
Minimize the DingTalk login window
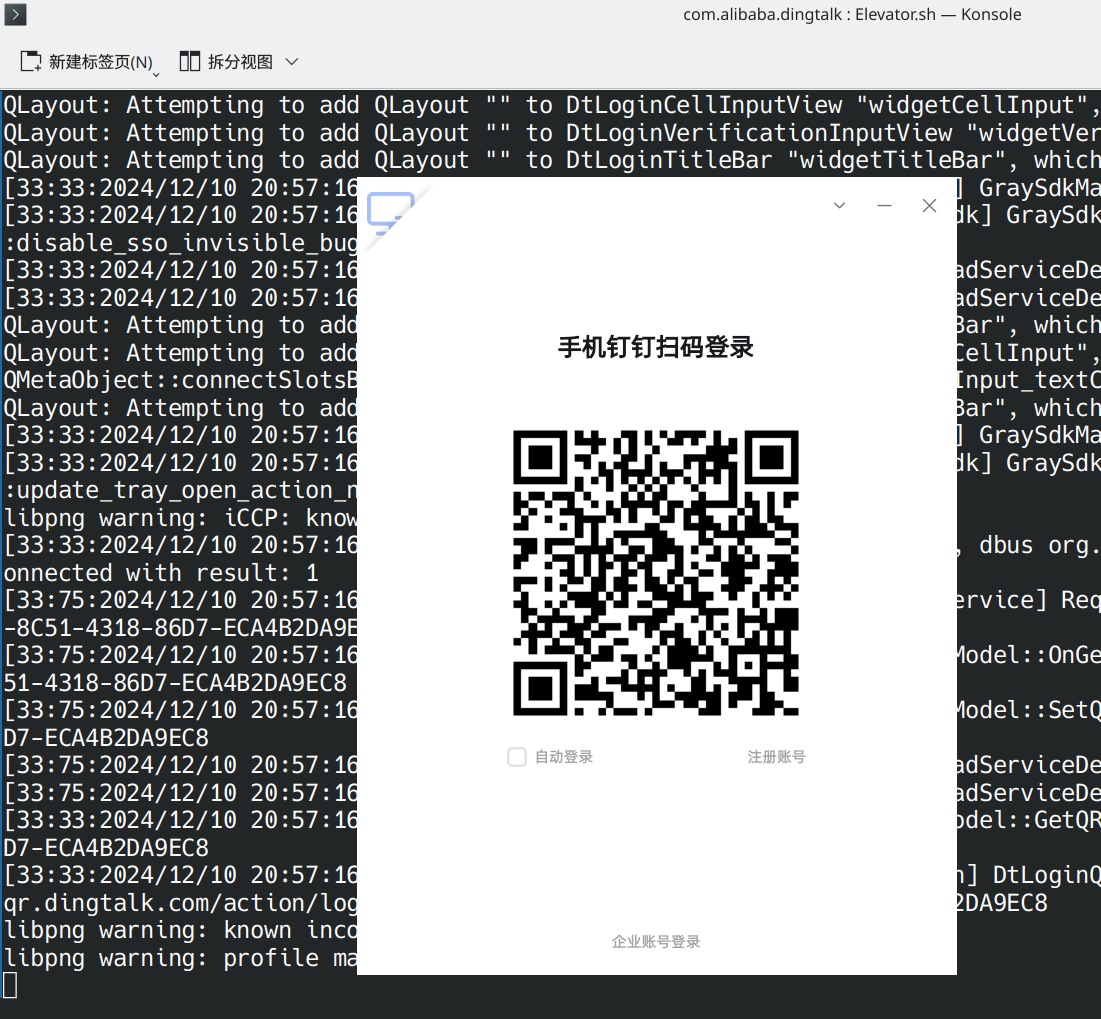click(884, 205)
